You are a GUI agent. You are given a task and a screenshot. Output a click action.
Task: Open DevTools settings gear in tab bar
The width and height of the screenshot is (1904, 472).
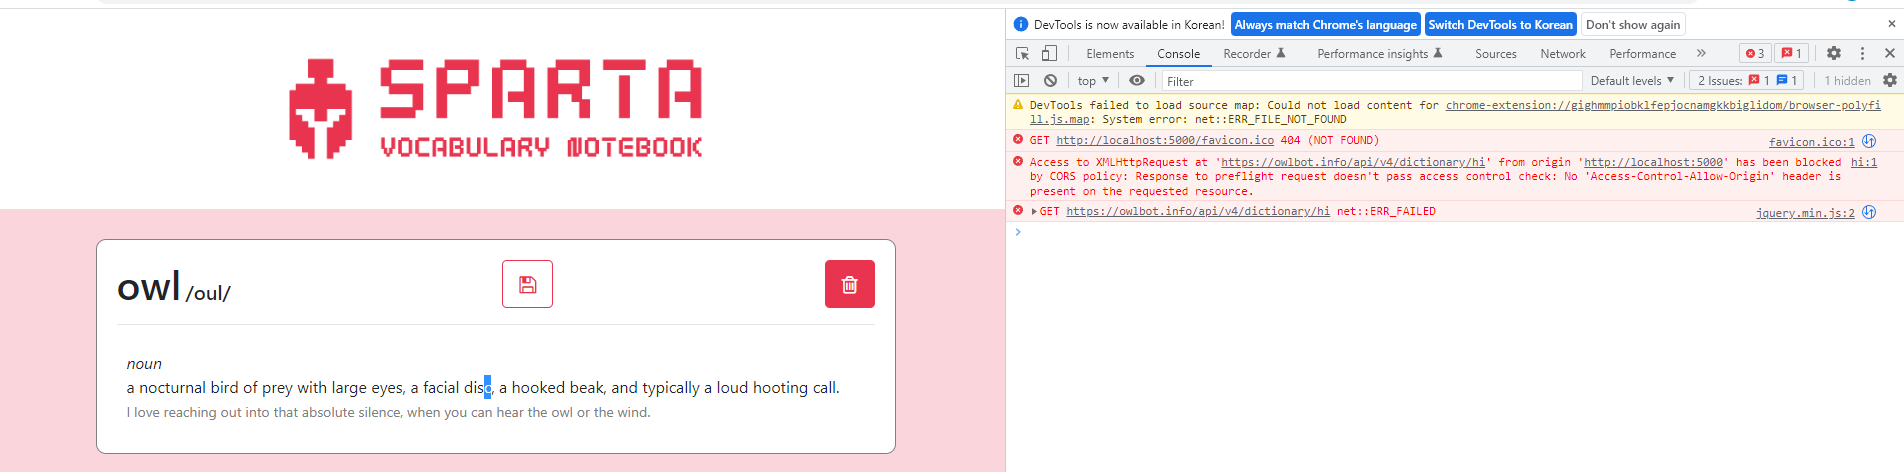tap(1834, 53)
